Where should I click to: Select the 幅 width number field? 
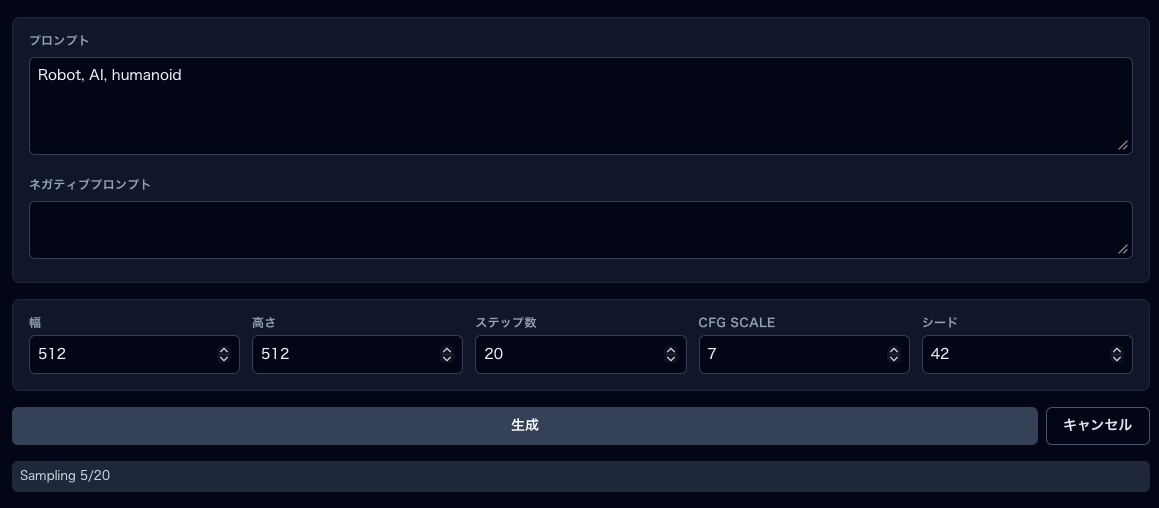click(x=120, y=355)
